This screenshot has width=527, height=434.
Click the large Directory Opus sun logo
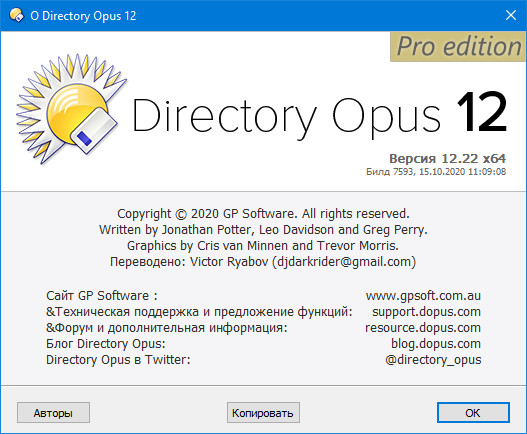(71, 108)
